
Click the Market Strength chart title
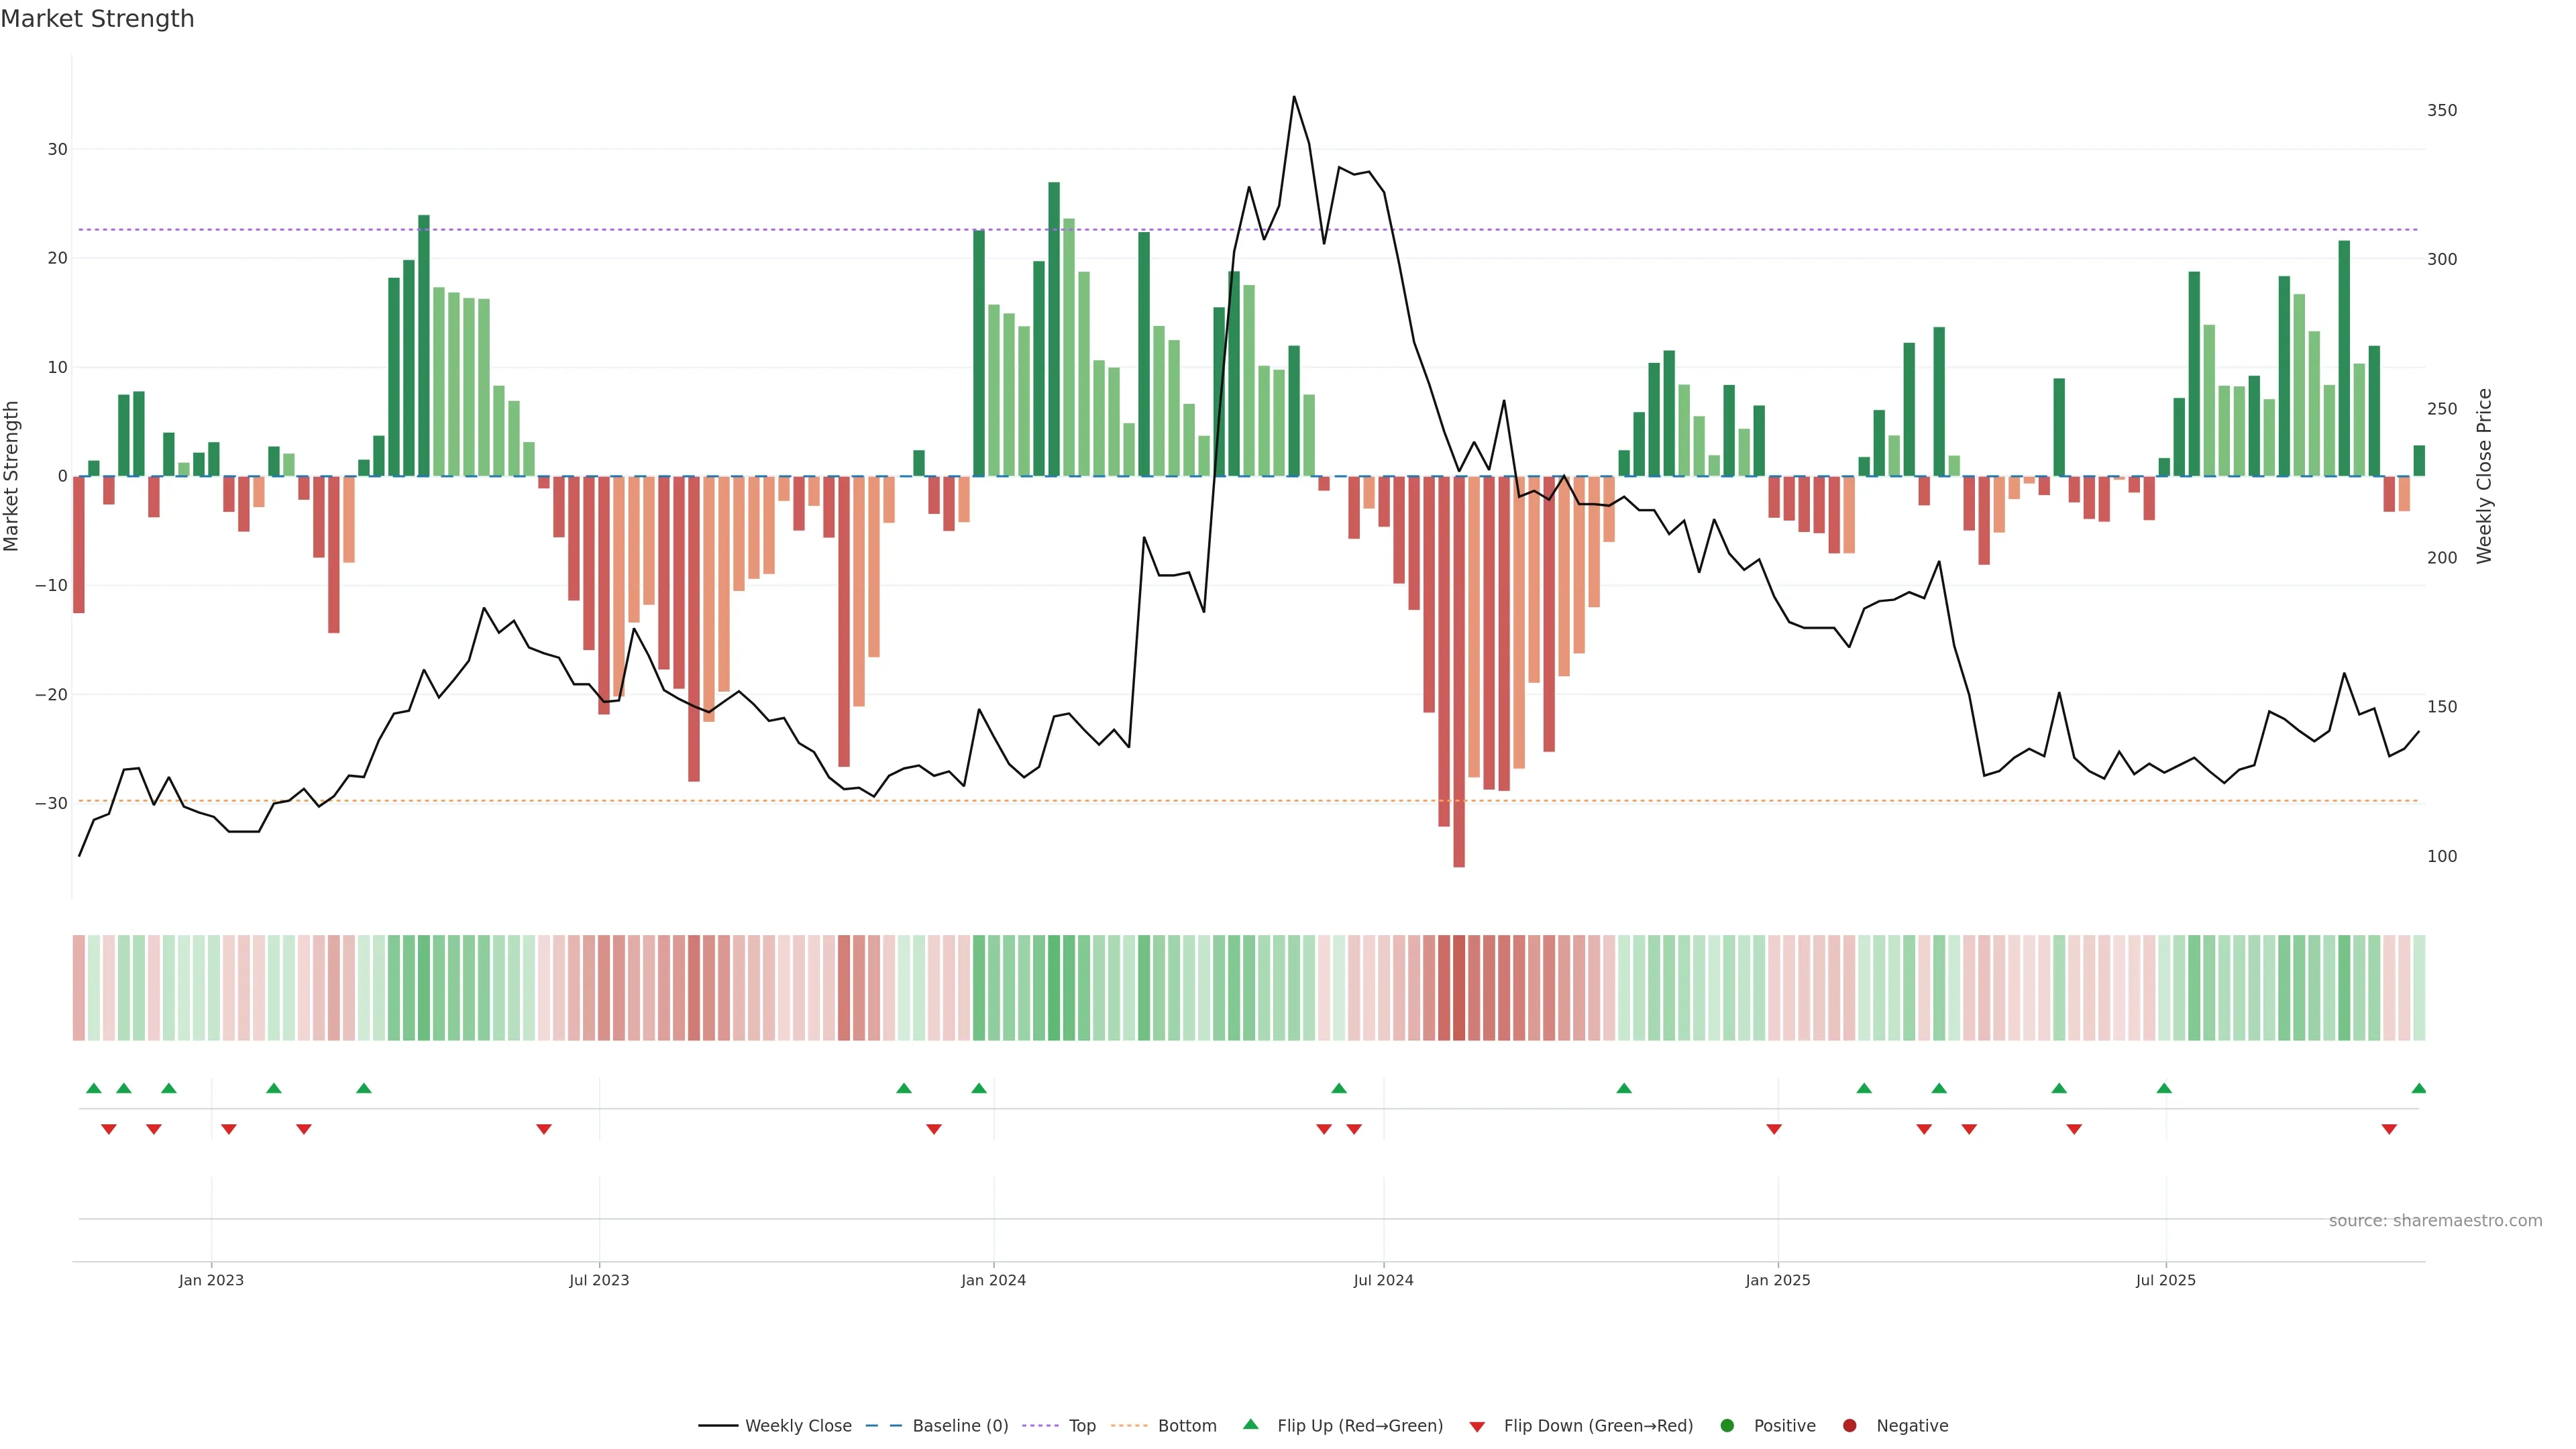(x=97, y=19)
